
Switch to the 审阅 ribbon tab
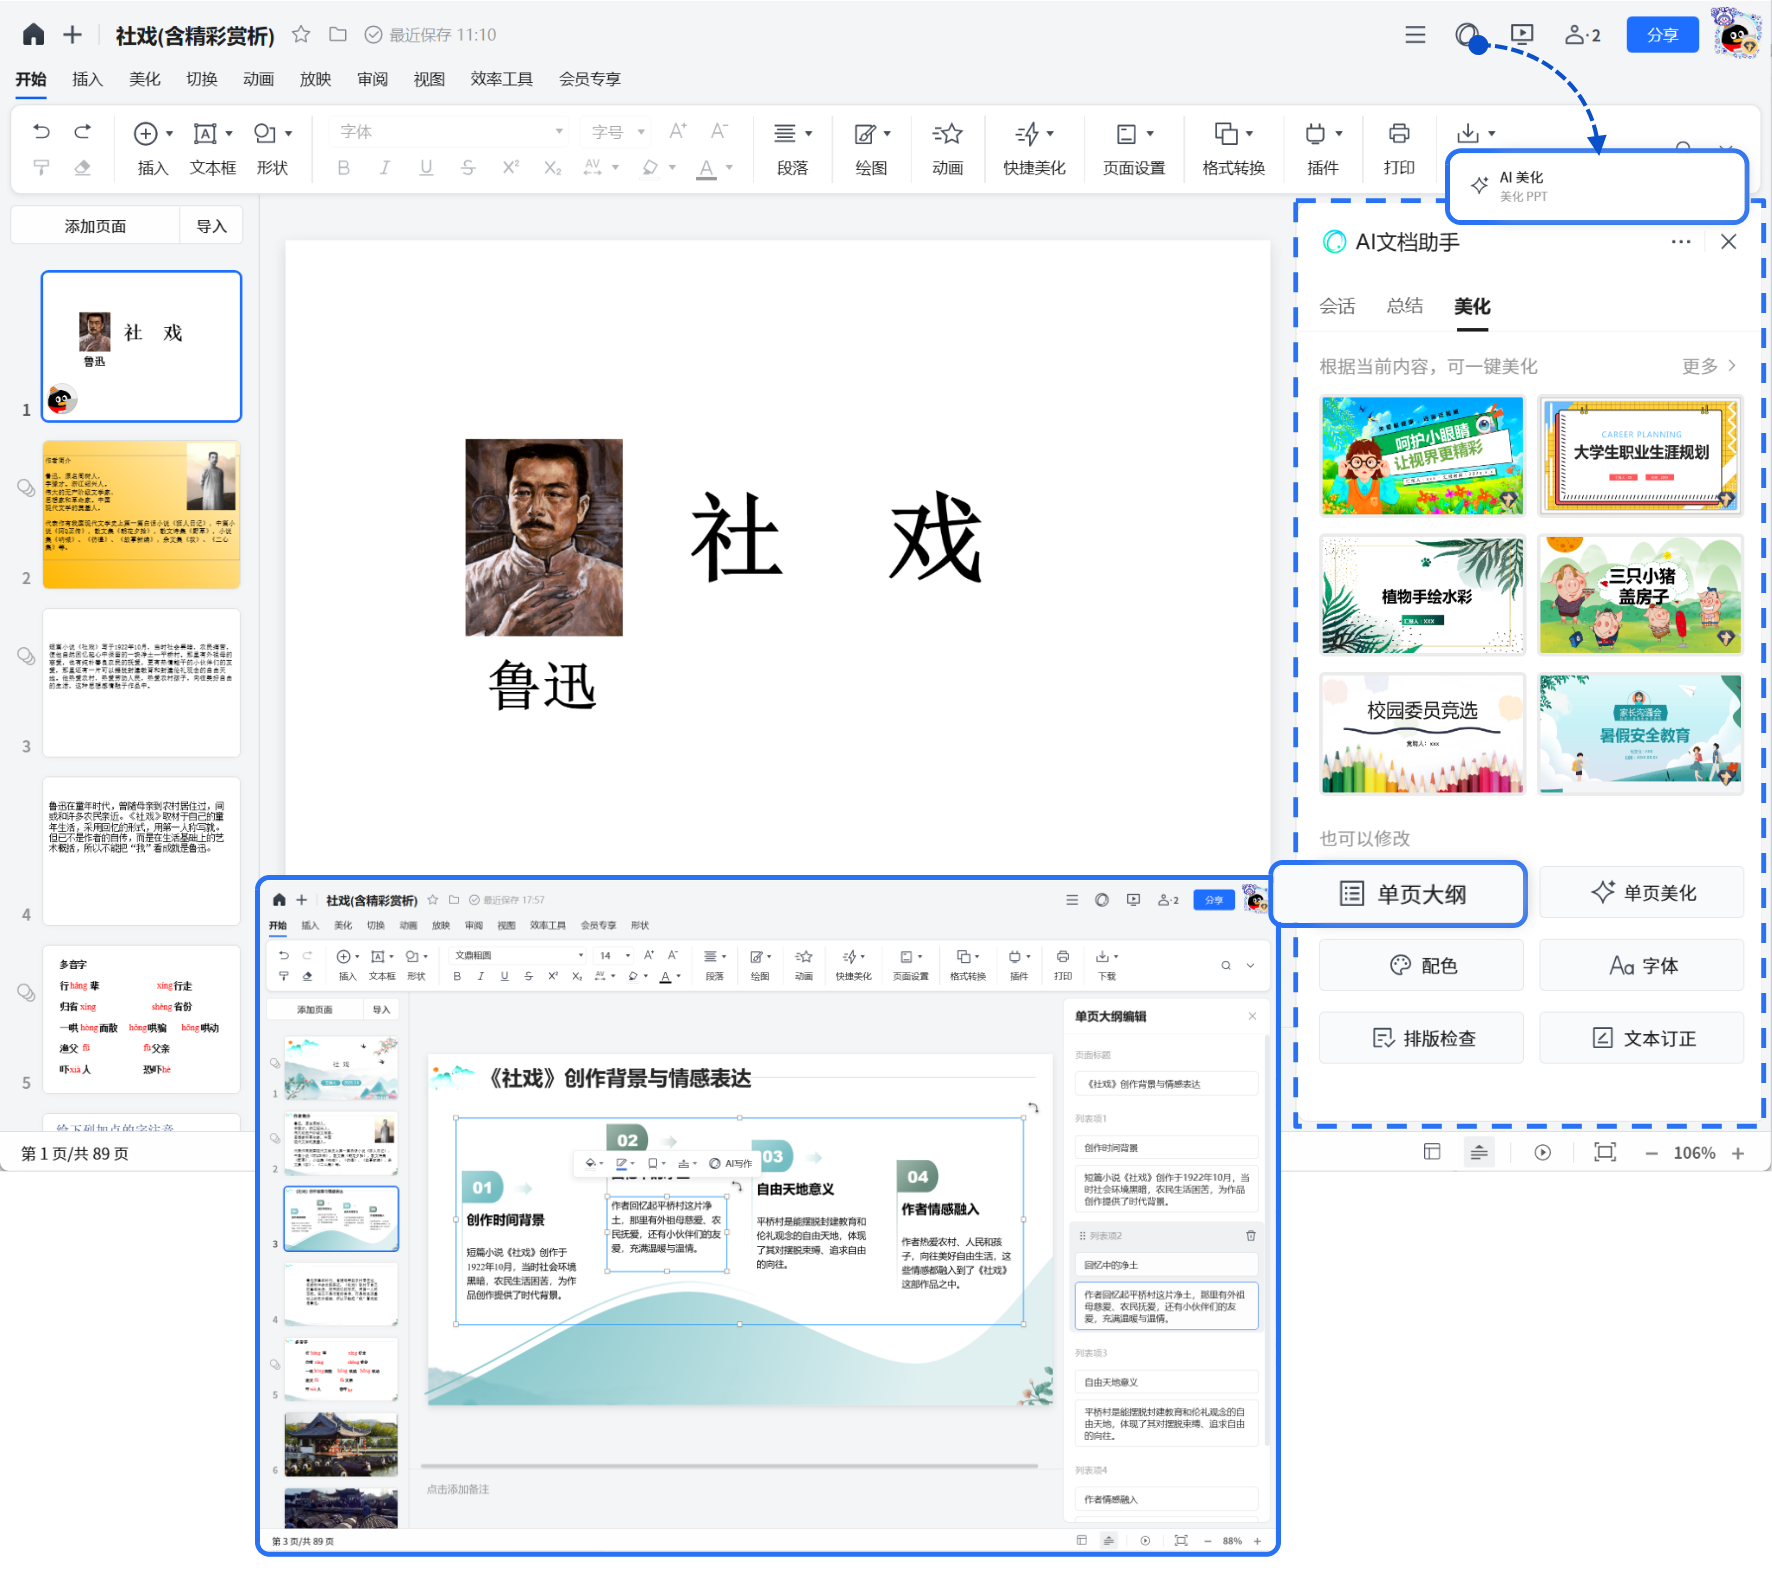click(371, 79)
